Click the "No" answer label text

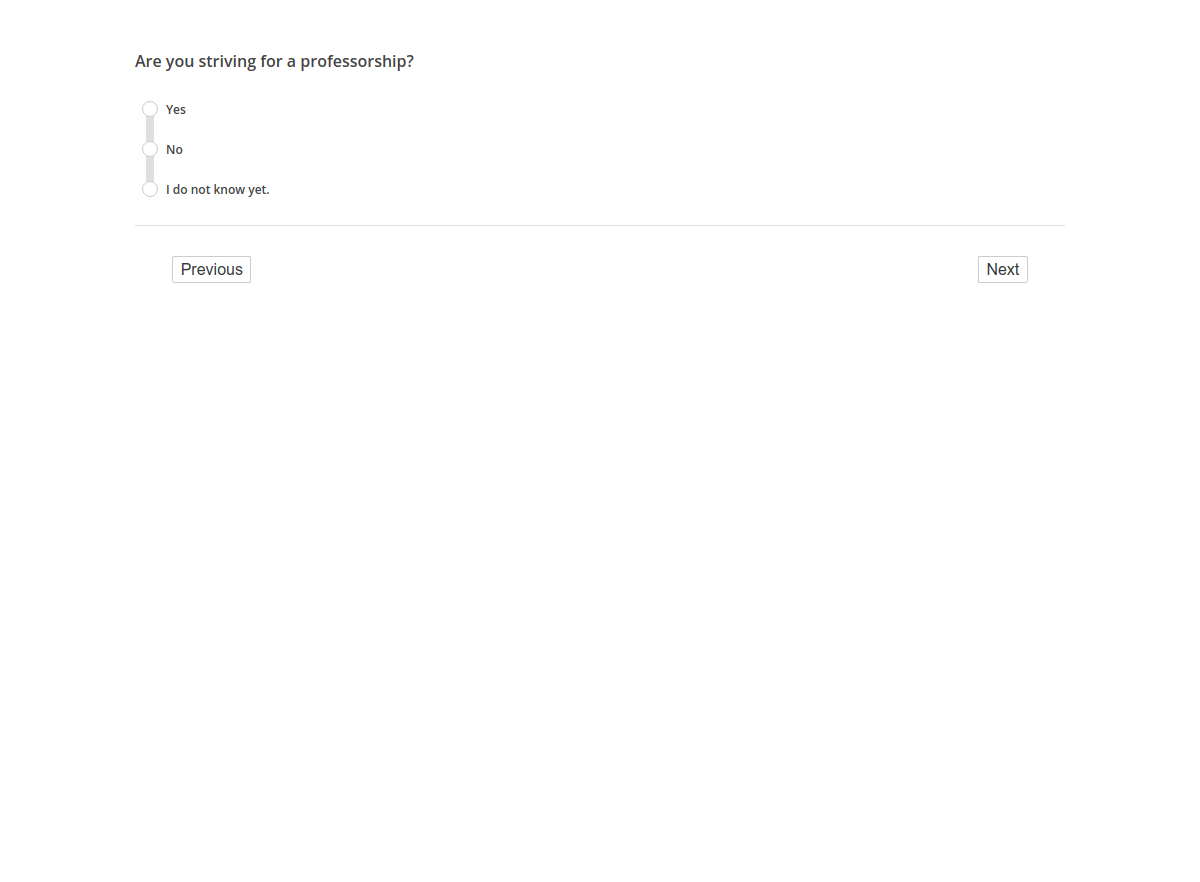[174, 150]
